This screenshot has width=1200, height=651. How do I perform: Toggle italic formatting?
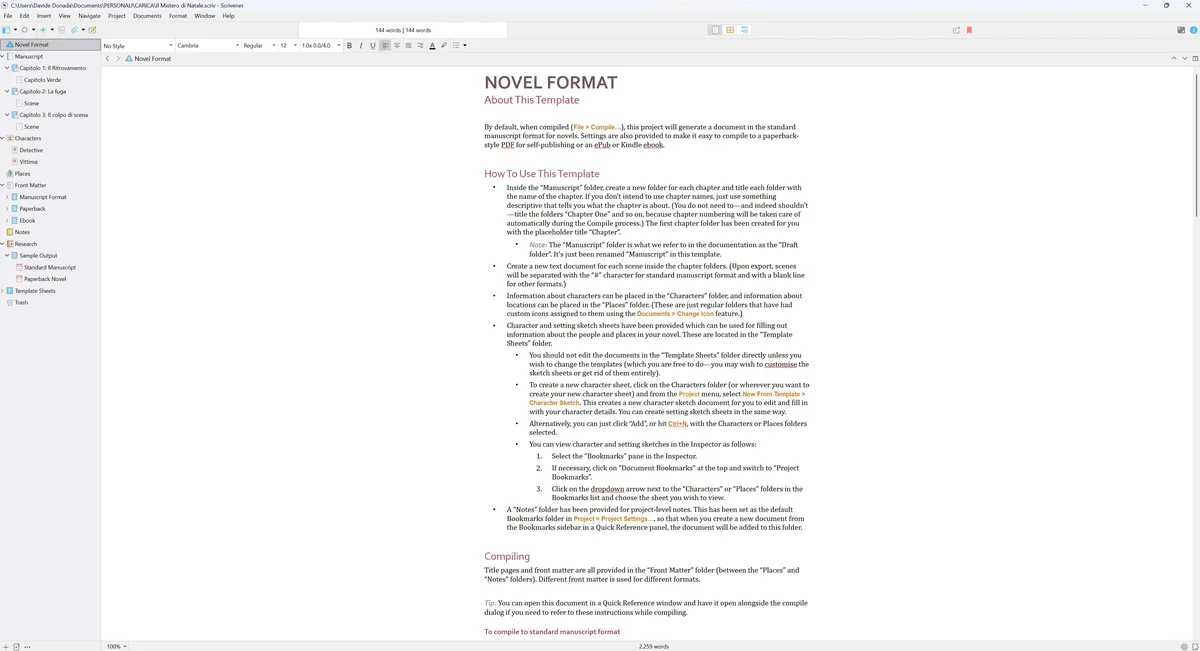point(361,45)
